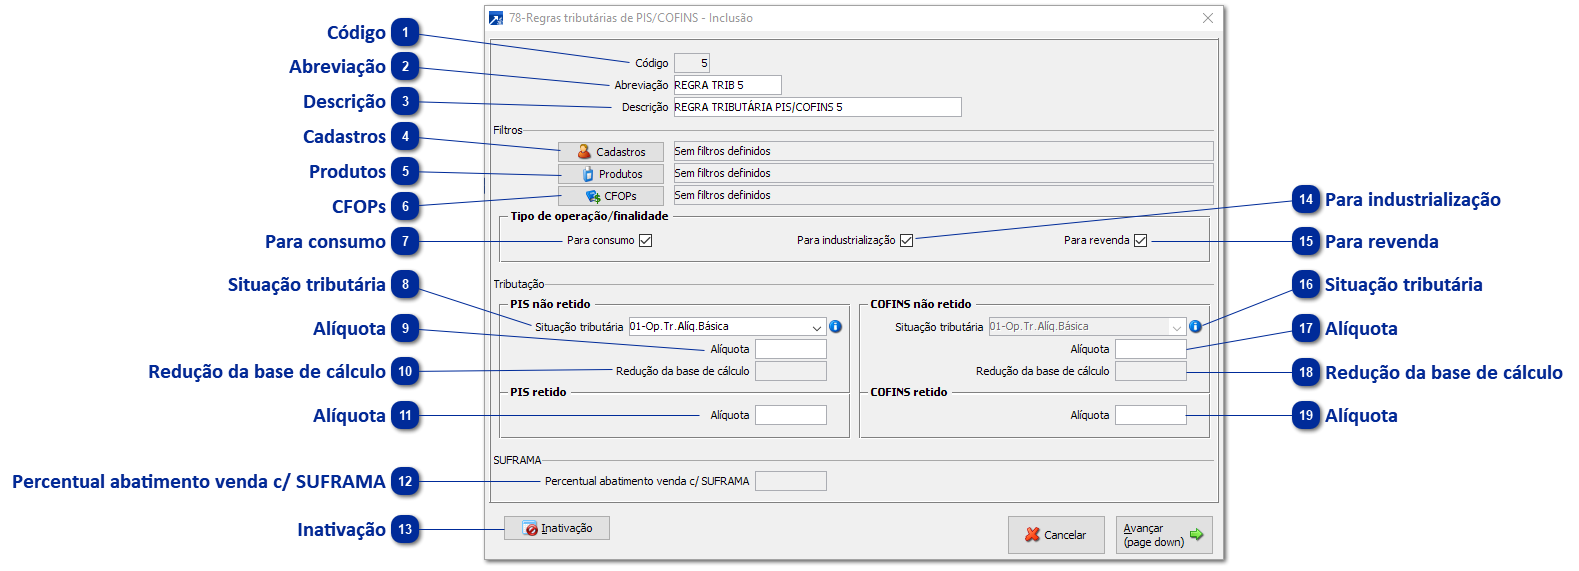Image resolution: width=1579 pixels, height=571 pixels.
Task: Open info icon beside PIS Situação tributária
Action: click(835, 326)
